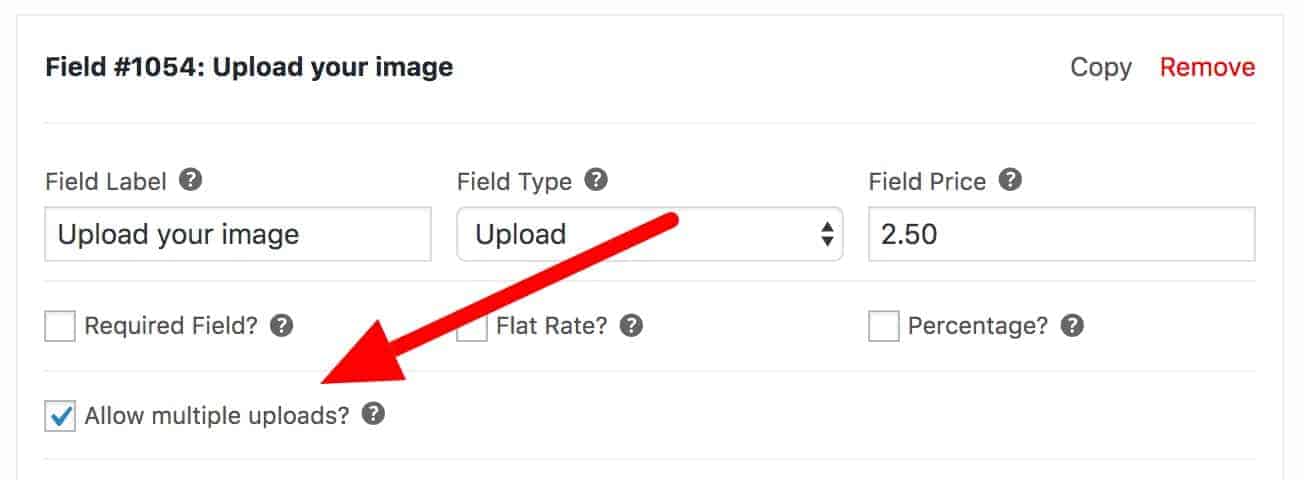Open the help tooltip beside Field Type
This screenshot has width=1304, height=480.
596,181
